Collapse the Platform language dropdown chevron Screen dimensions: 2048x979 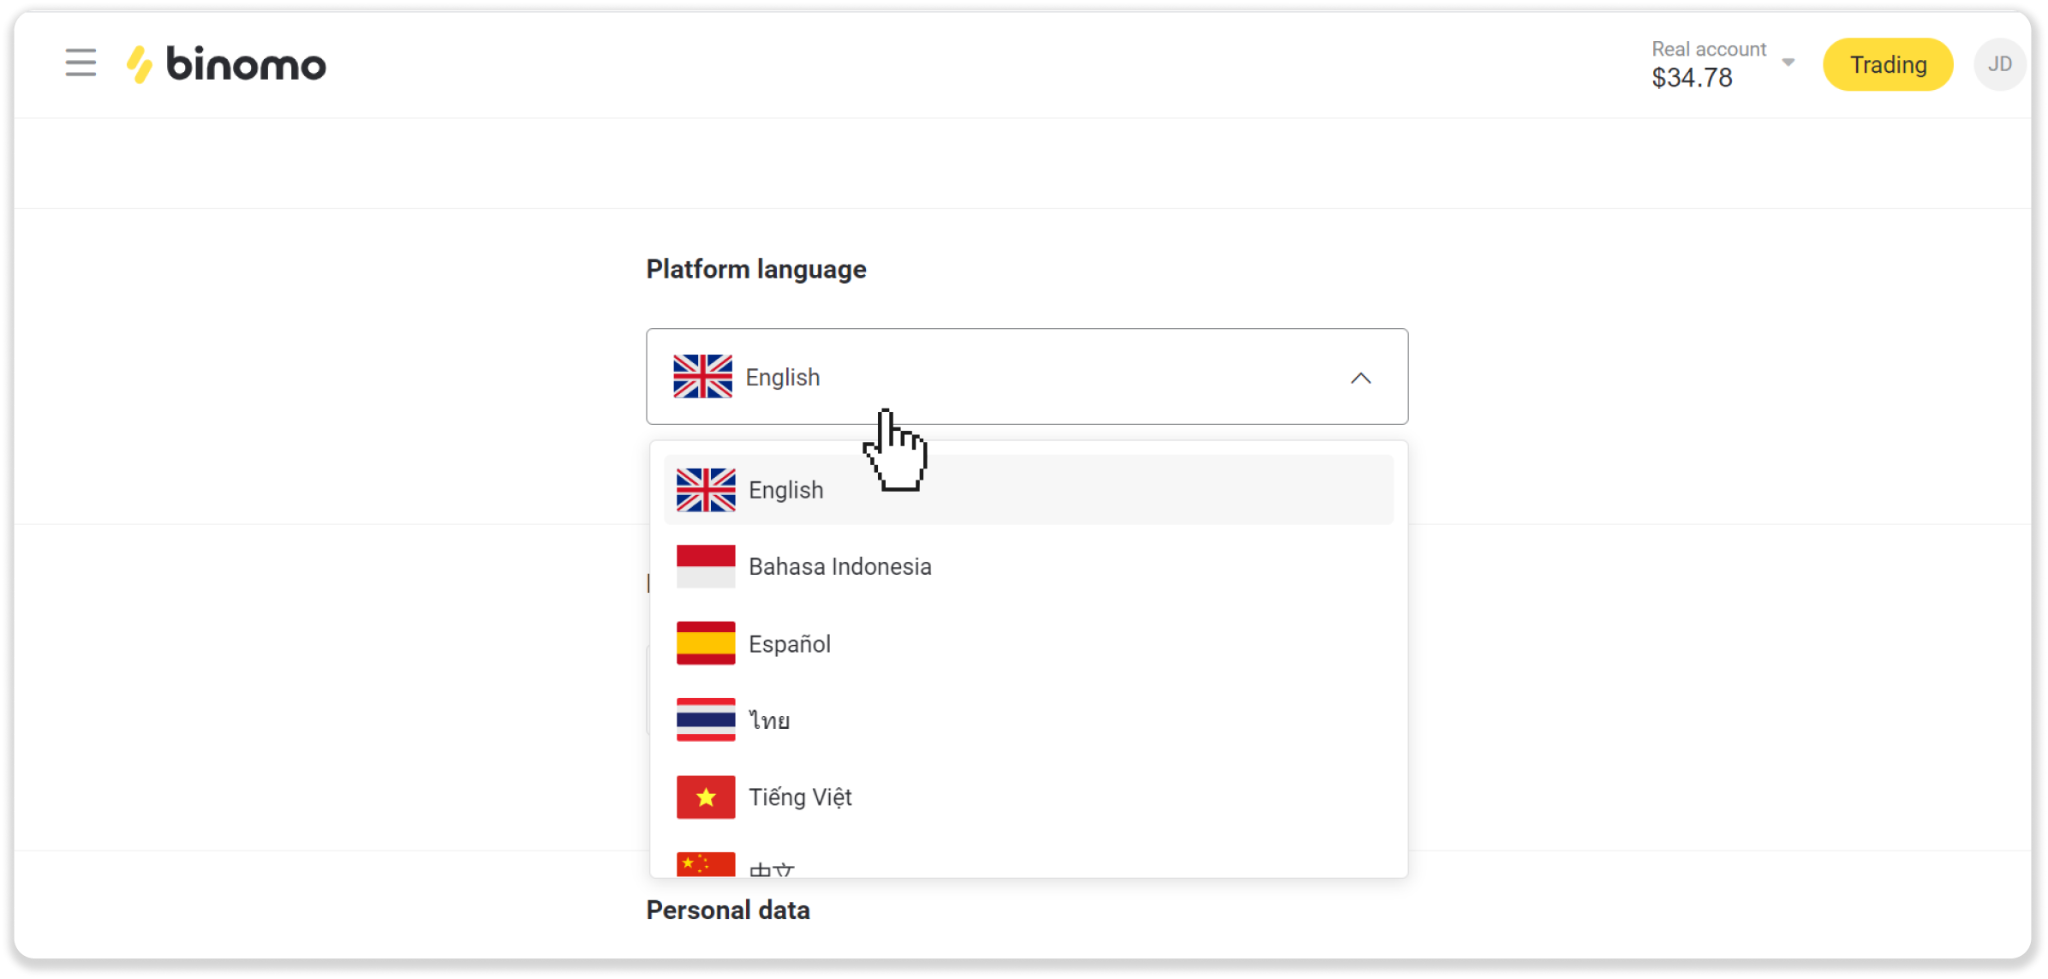tap(1360, 378)
